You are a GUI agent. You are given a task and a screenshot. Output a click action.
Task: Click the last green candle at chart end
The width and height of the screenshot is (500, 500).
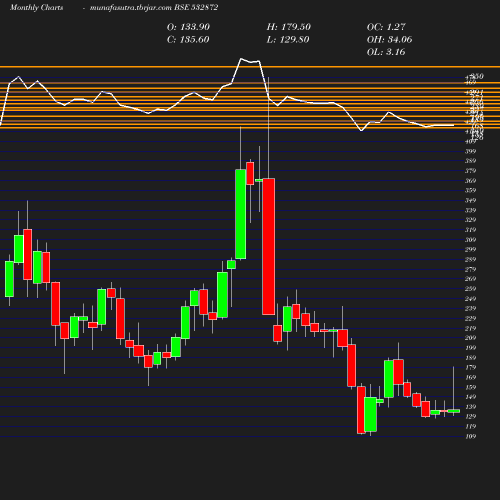(454, 411)
